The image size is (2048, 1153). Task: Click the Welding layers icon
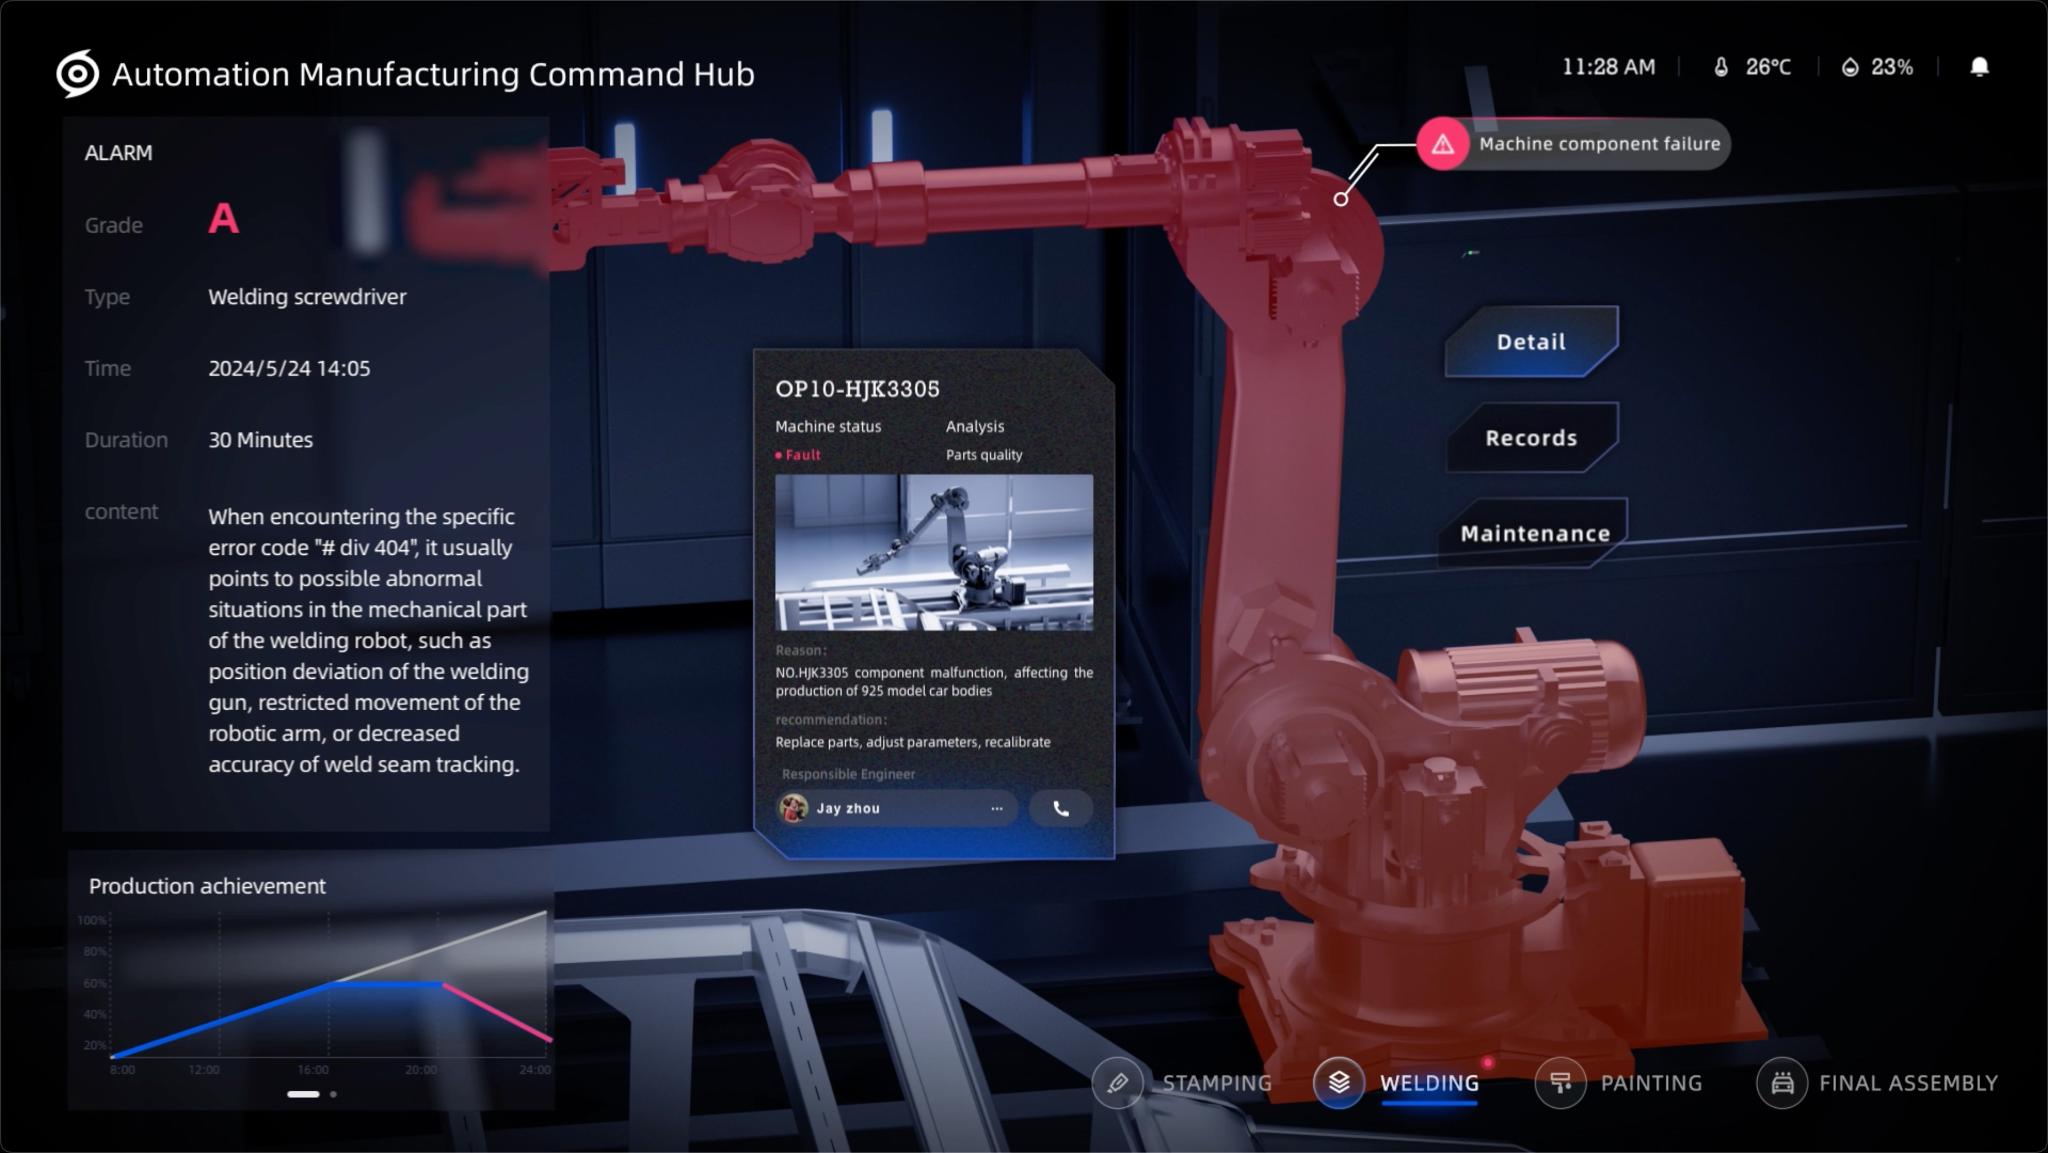1338,1082
